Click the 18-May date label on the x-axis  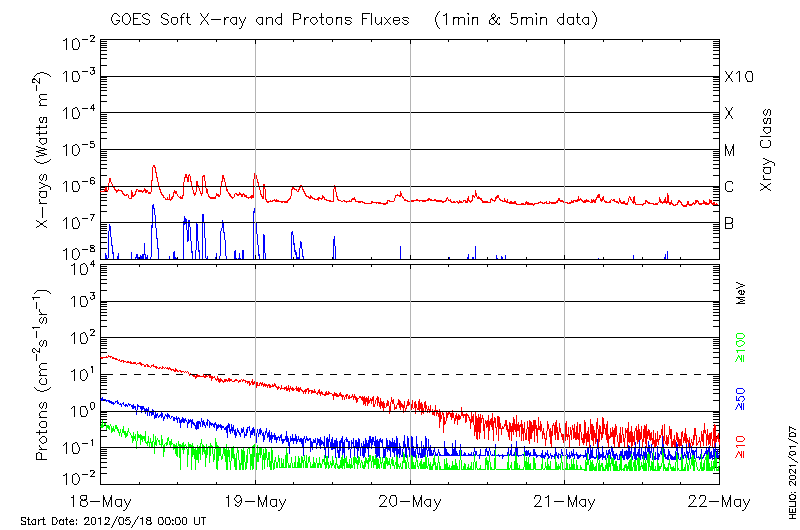pyautogui.click(x=100, y=501)
